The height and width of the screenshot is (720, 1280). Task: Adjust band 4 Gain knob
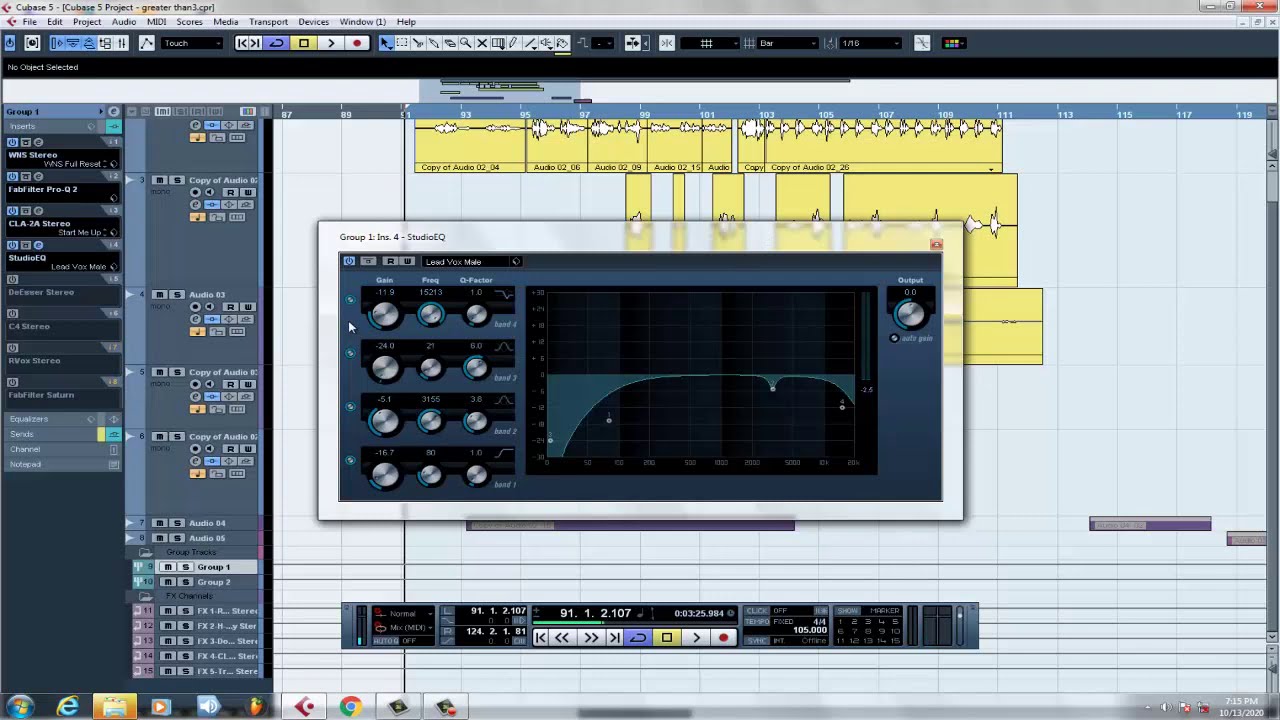pyautogui.click(x=385, y=315)
